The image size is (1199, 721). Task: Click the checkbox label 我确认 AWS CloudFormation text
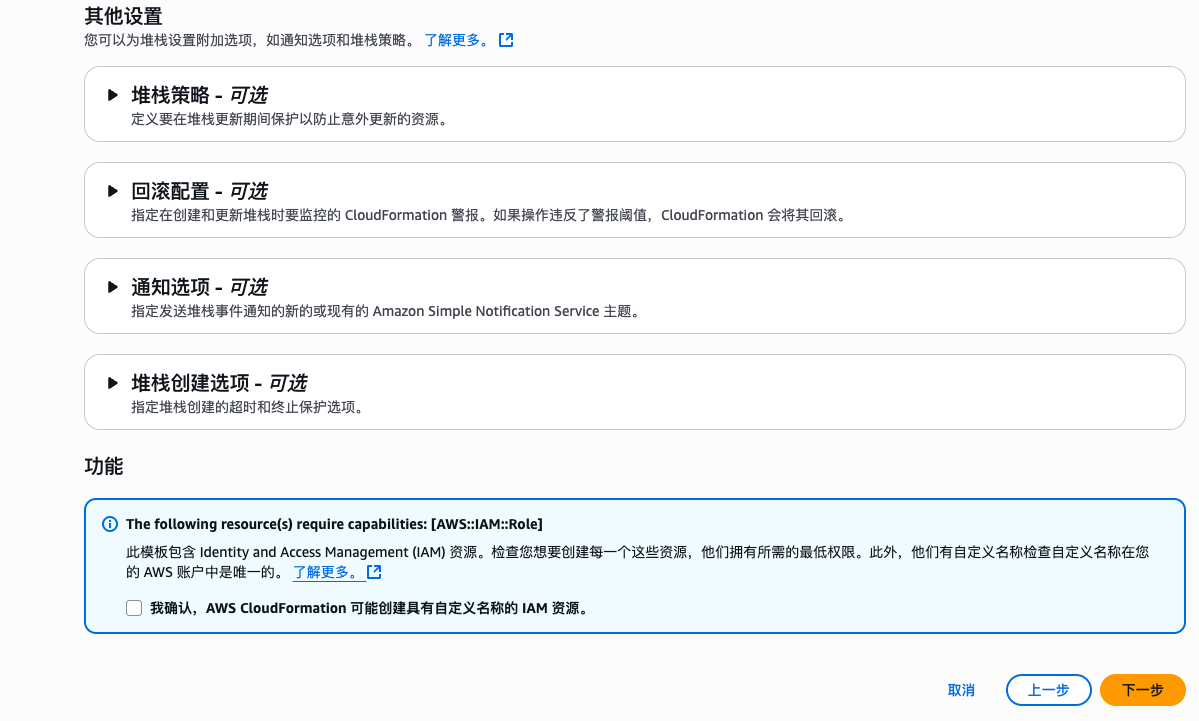pos(371,608)
